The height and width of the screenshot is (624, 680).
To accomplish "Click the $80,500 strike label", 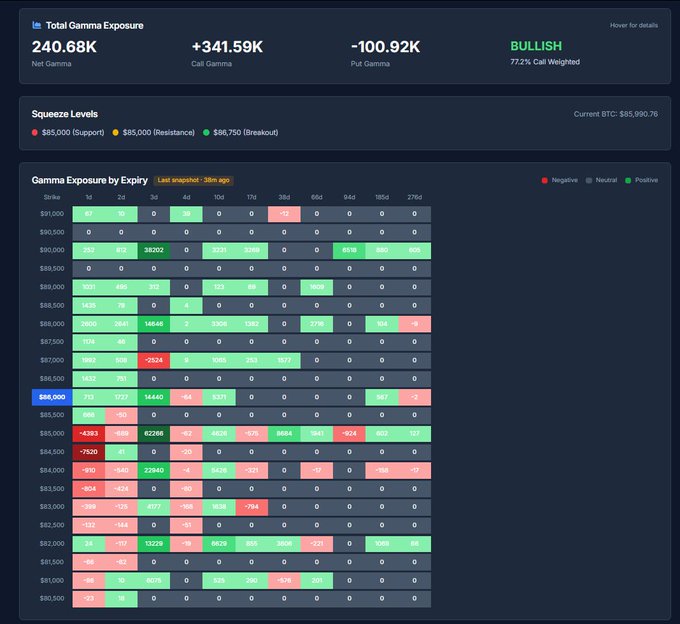I will (x=52, y=598).
